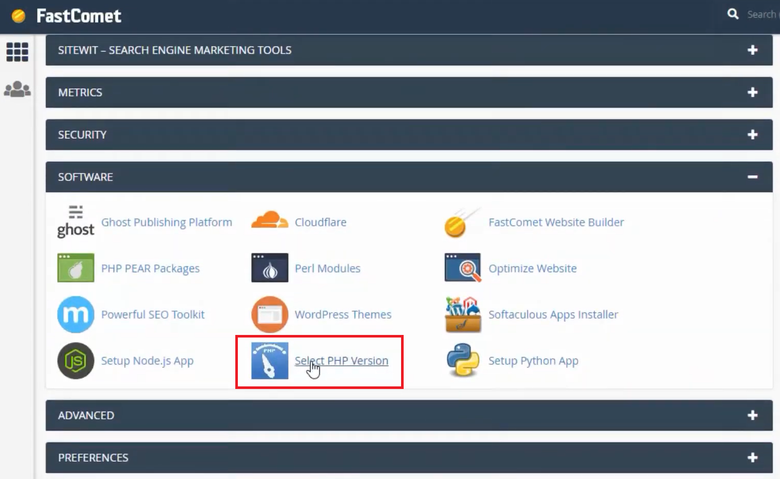Click the Setup Node.js App icon

tap(75, 360)
